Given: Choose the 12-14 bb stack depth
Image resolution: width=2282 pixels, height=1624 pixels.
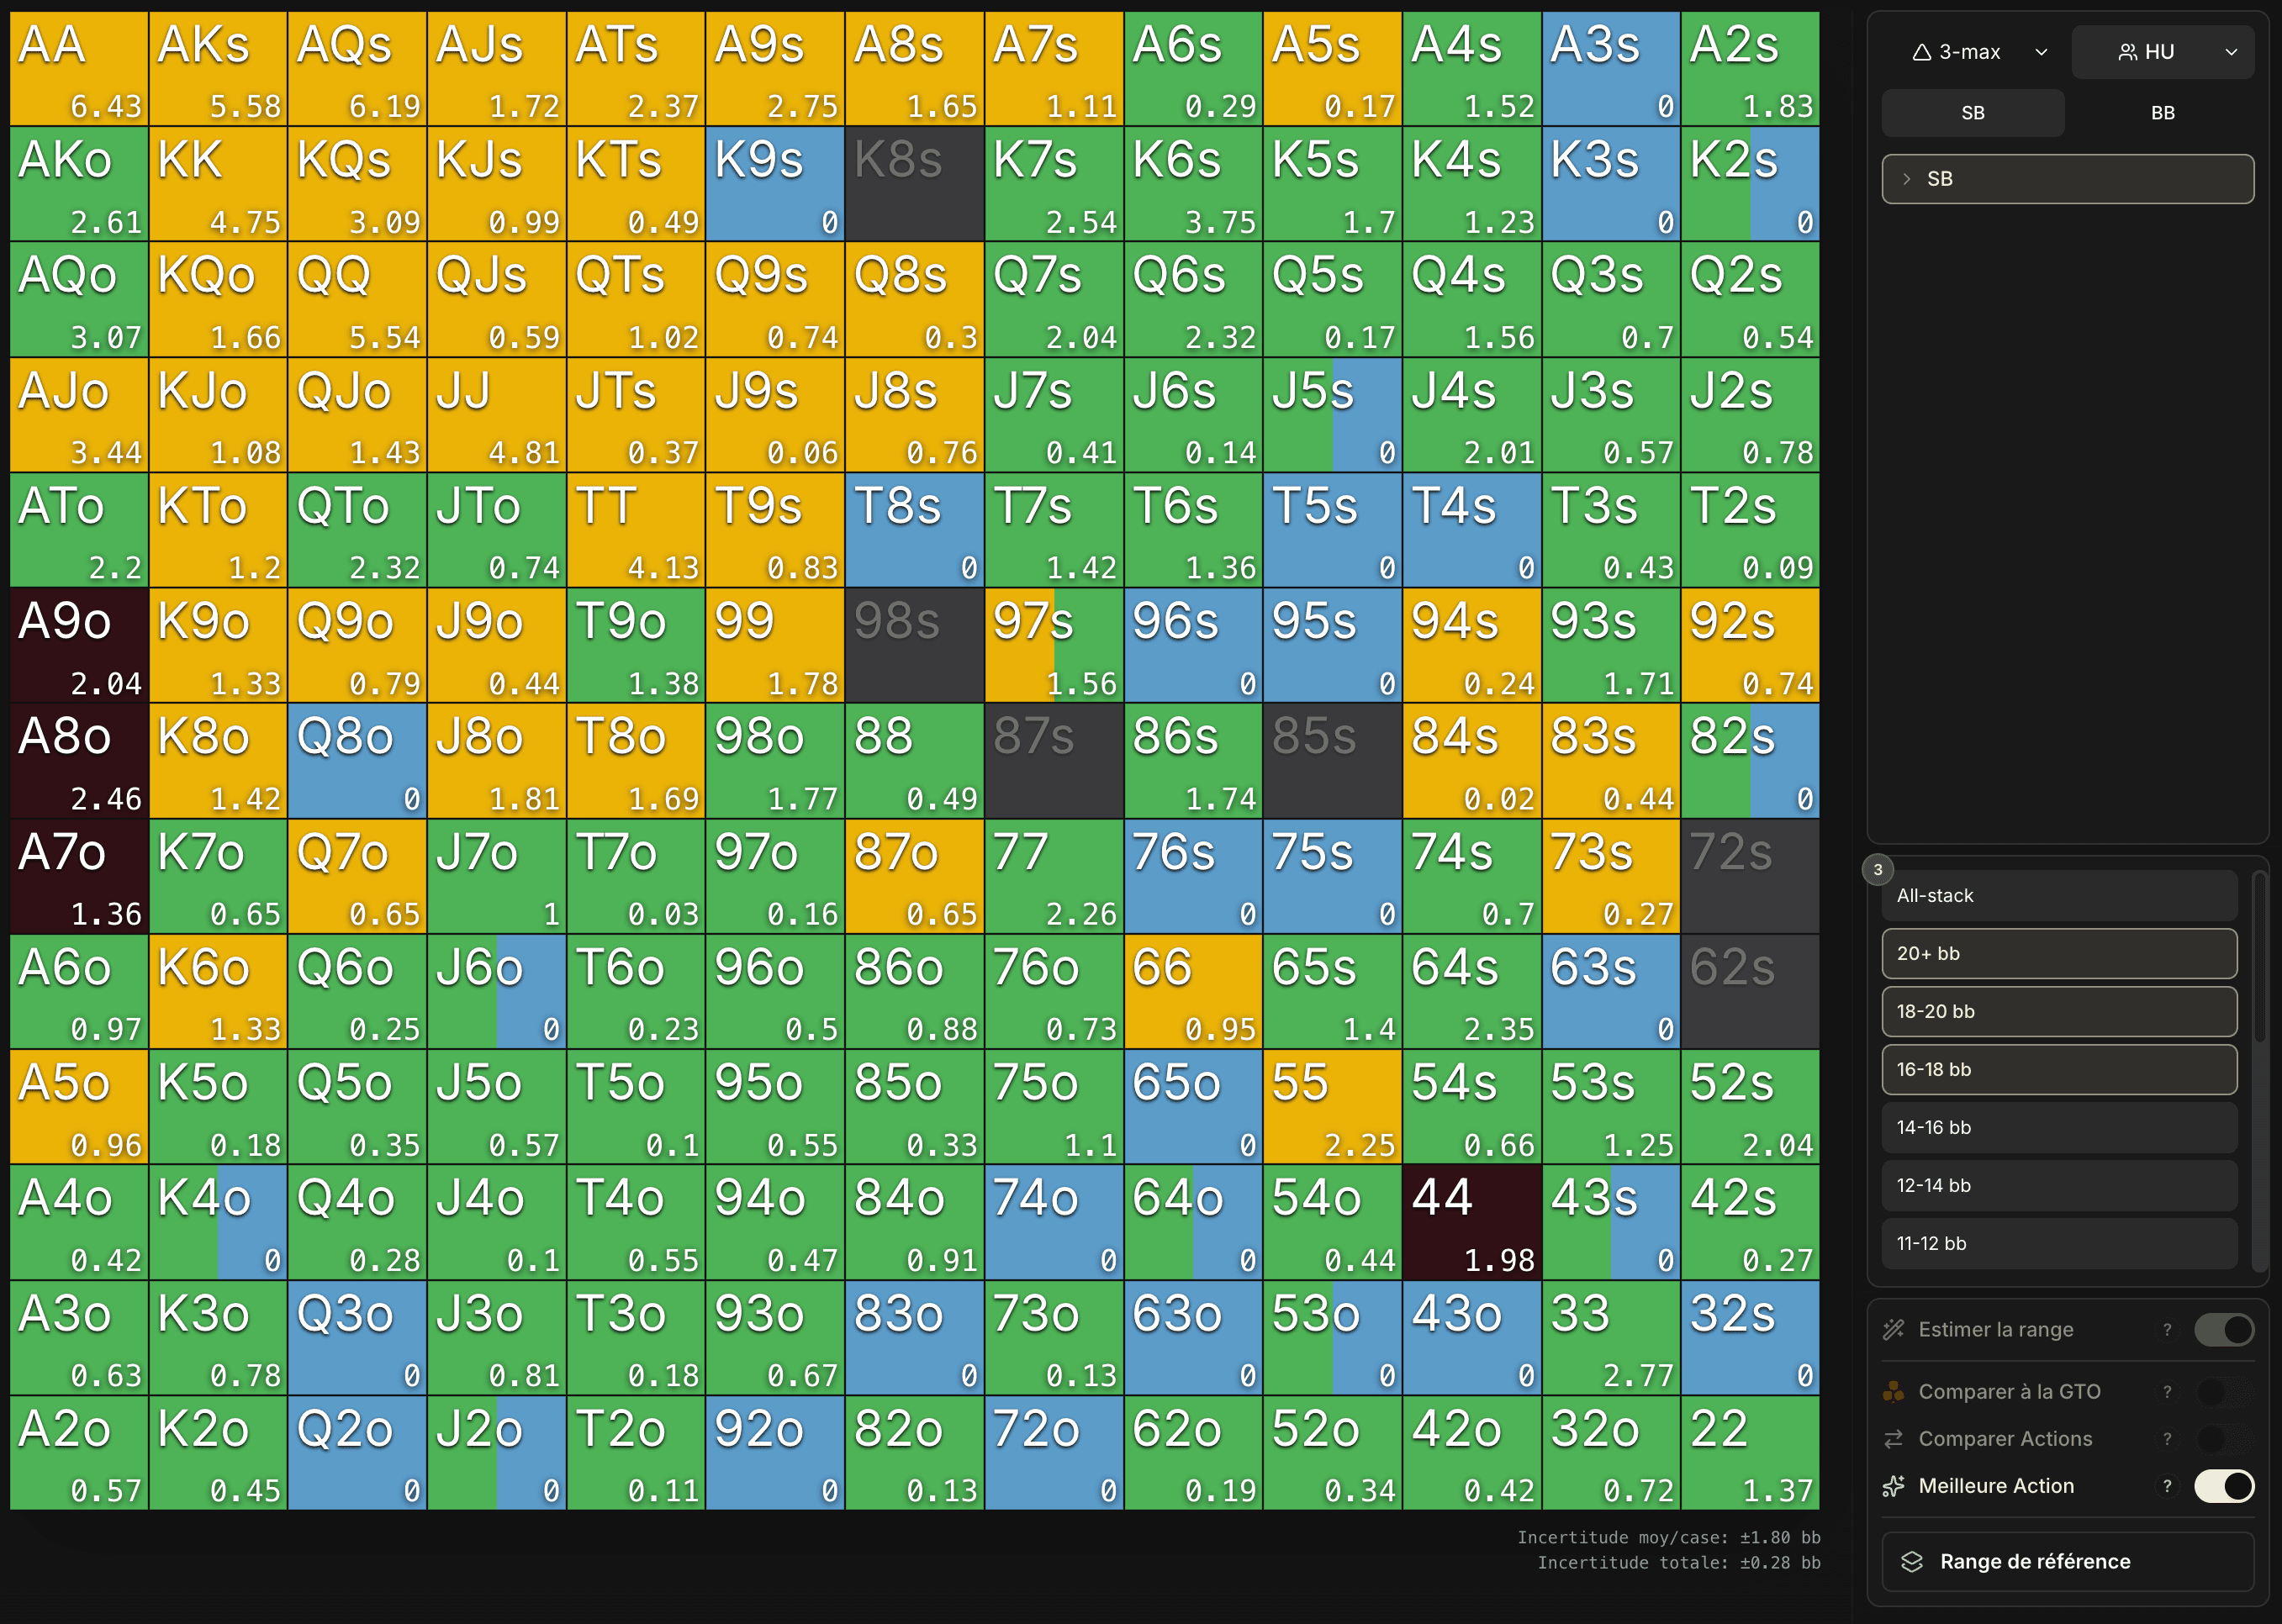Looking at the screenshot, I should (2059, 1186).
